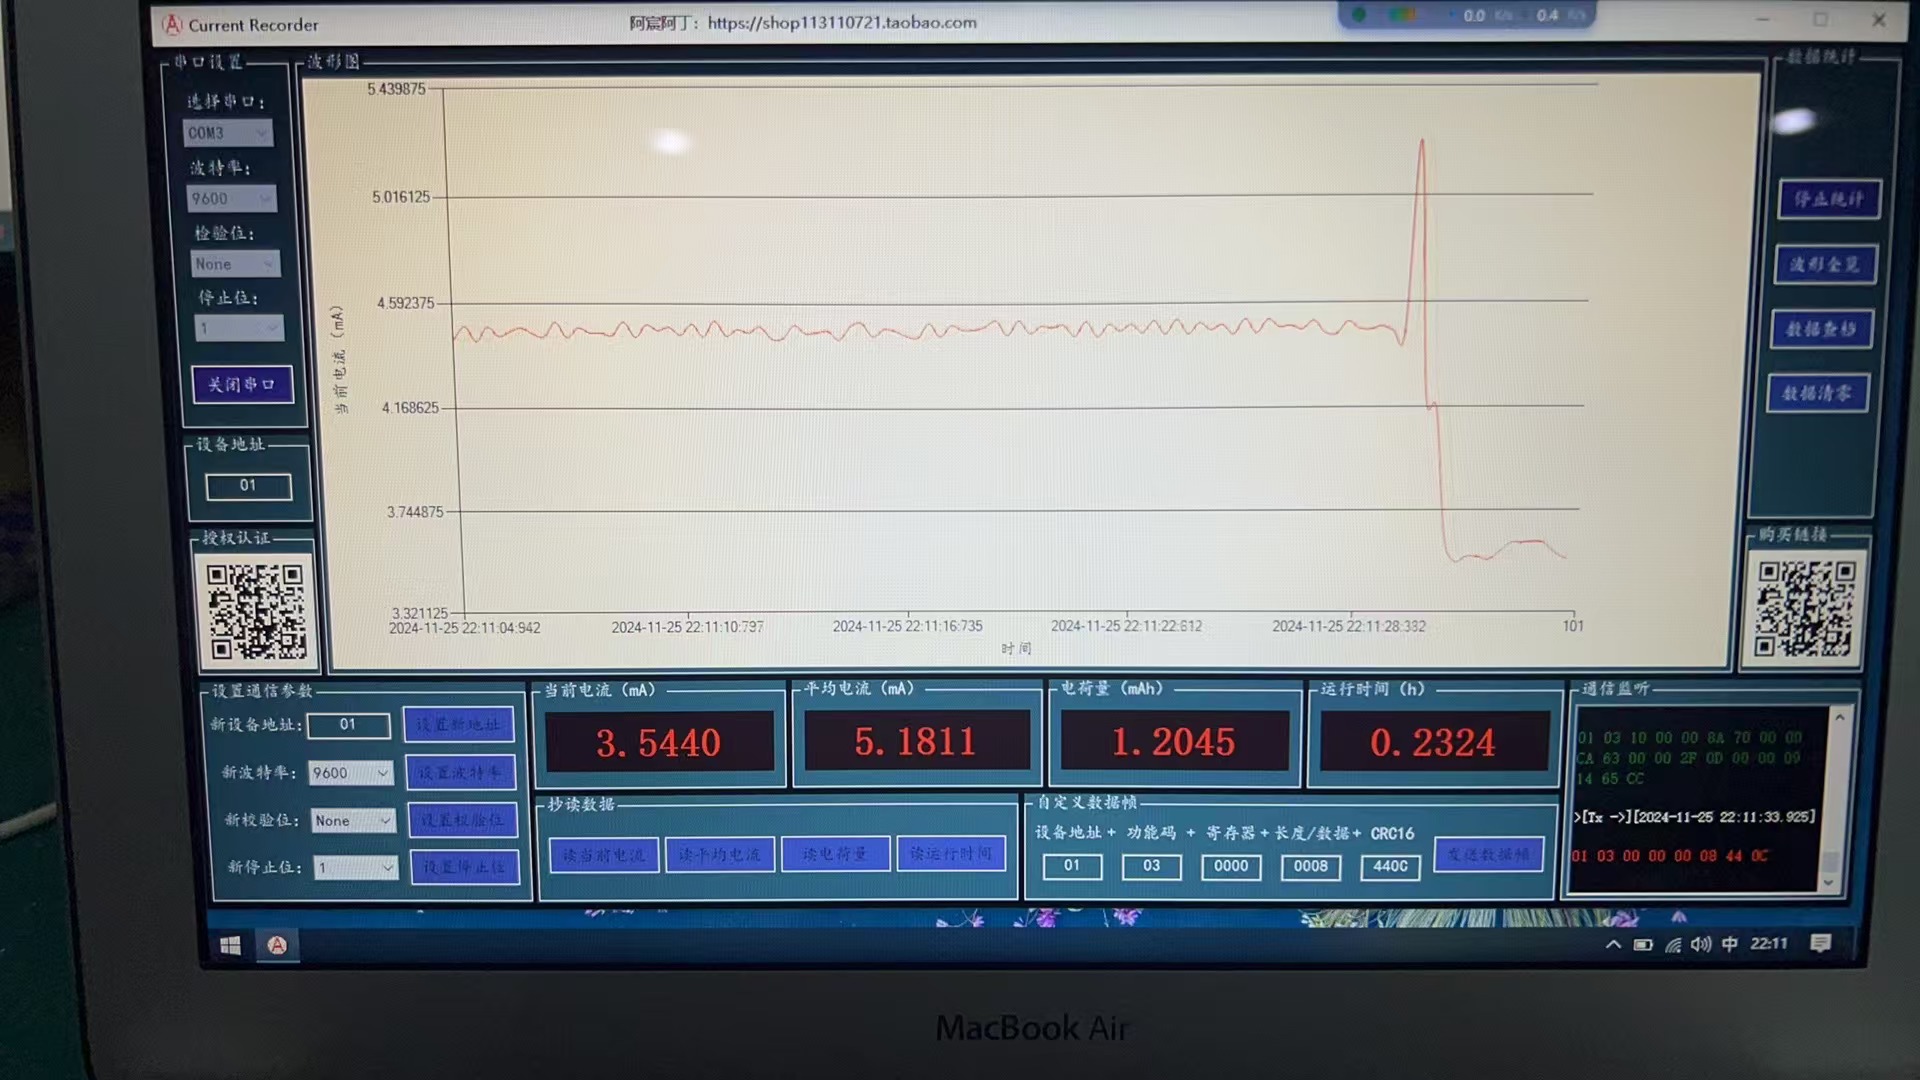The height and width of the screenshot is (1080, 1920).
Task: Open the notification center icon
Action: click(x=1820, y=943)
